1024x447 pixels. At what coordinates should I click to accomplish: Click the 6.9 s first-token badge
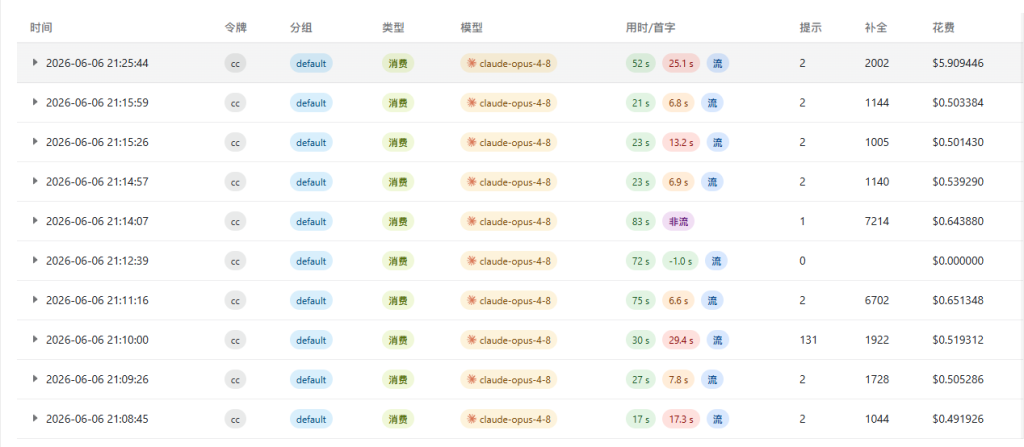(x=679, y=182)
